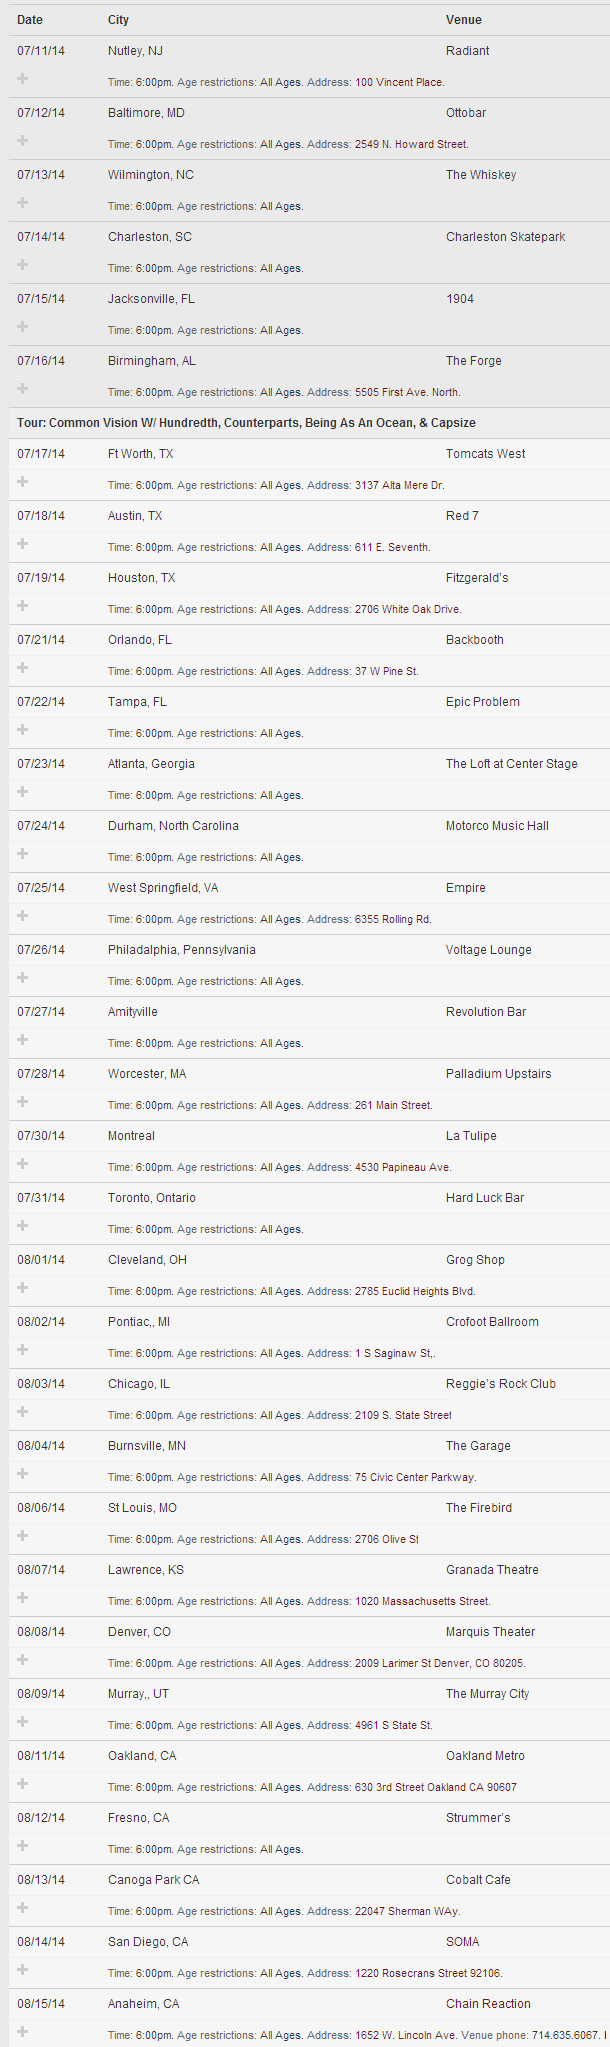Click the plus icon under 07/12/14 Baltimore date

click(x=23, y=142)
